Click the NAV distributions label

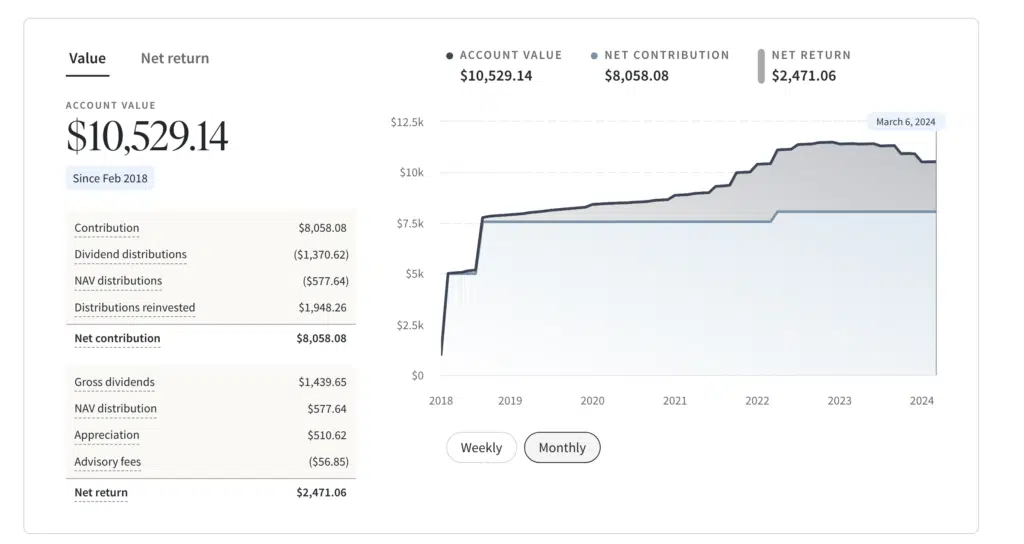118,281
